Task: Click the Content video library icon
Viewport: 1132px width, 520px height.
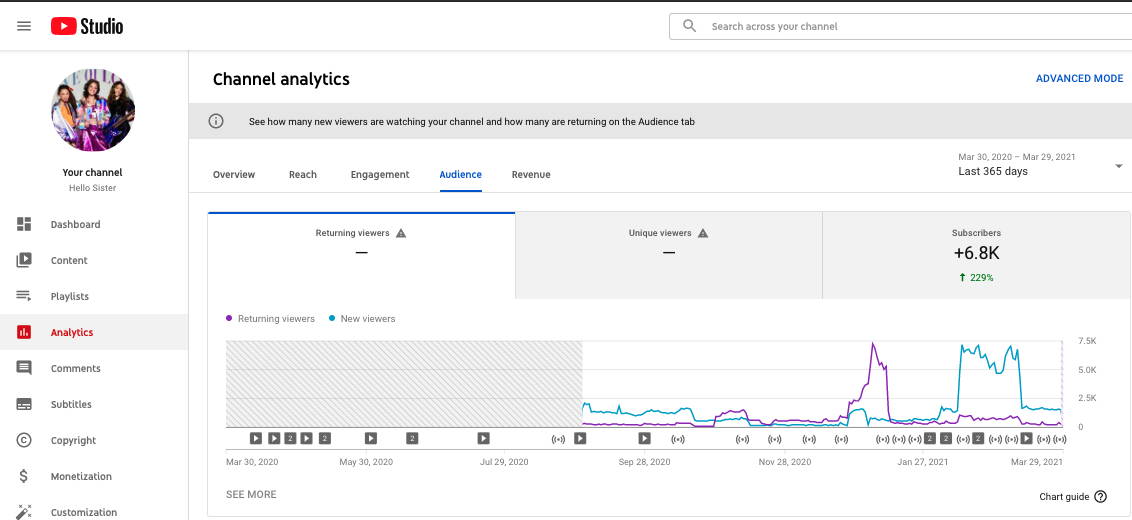Action: point(24,260)
